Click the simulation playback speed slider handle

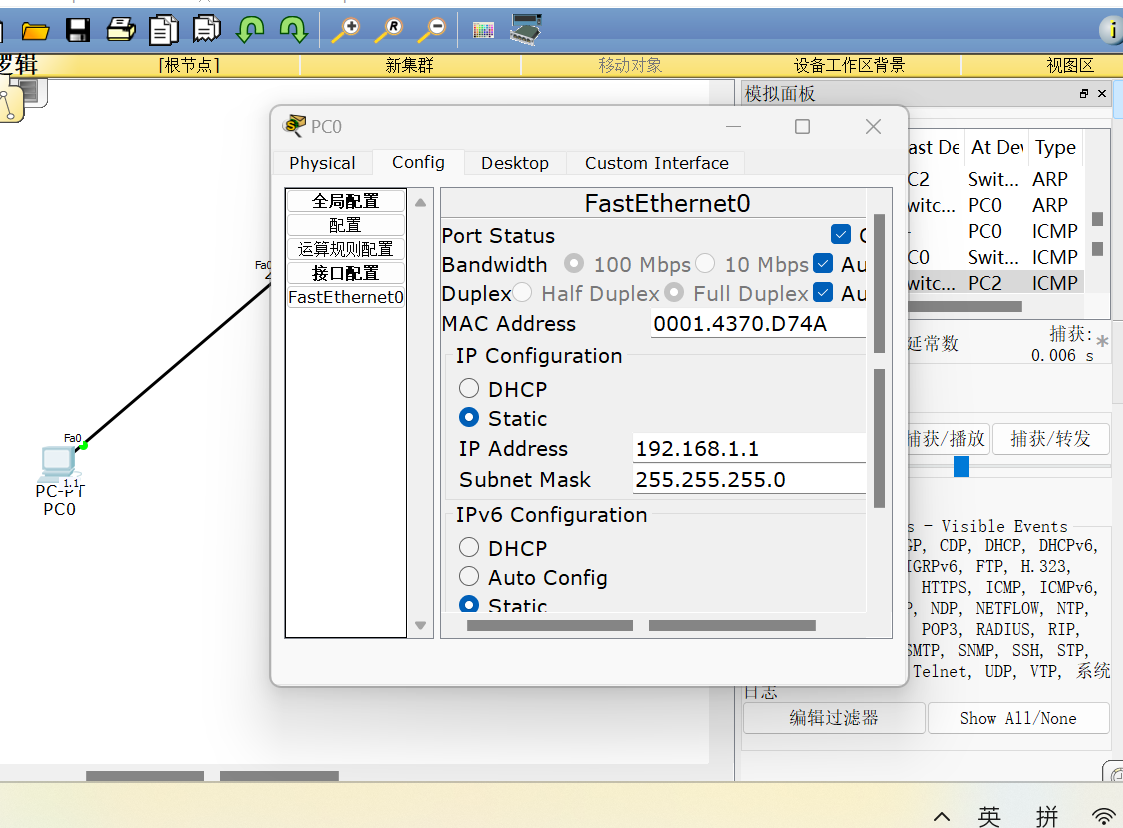[961, 466]
